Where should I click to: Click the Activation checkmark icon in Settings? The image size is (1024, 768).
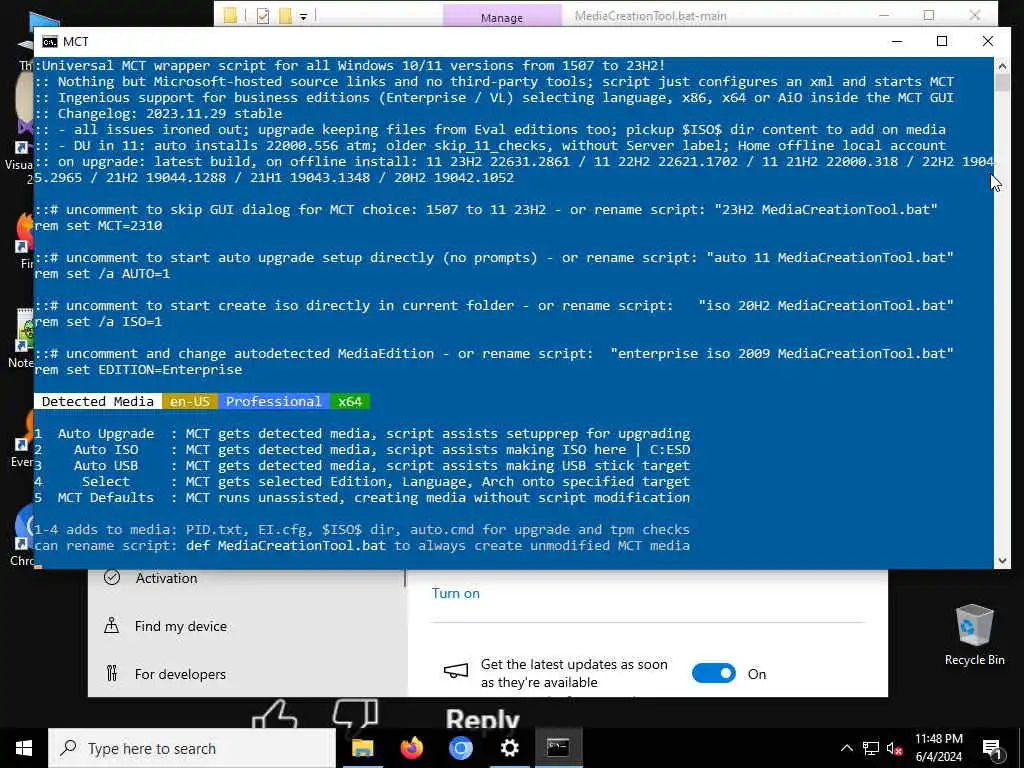pyautogui.click(x=112, y=577)
